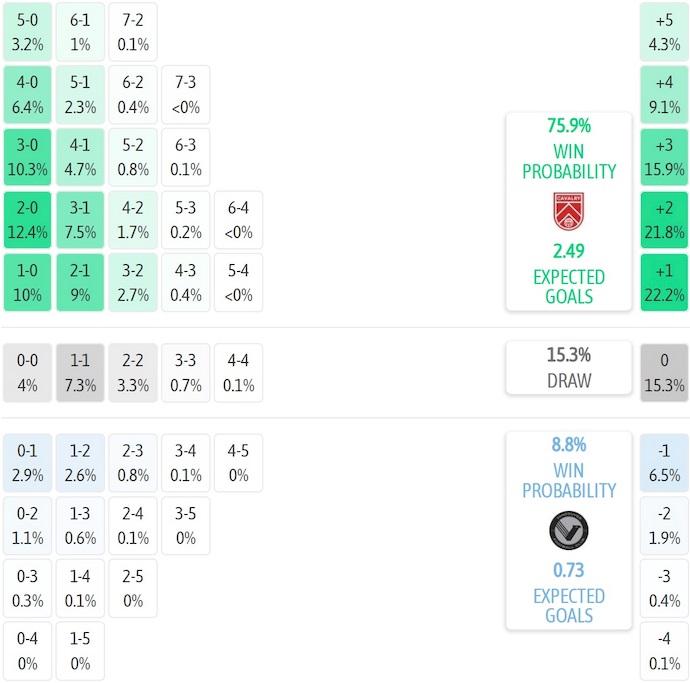Click the 0 margin draw box

point(664,373)
